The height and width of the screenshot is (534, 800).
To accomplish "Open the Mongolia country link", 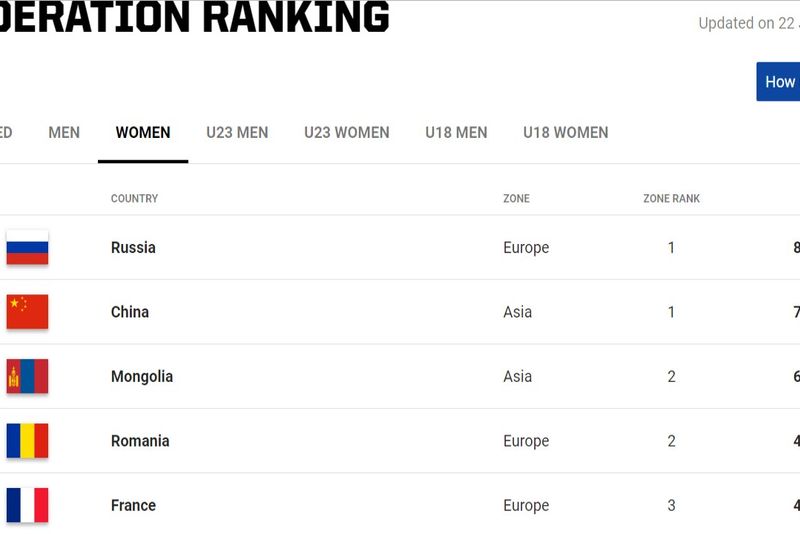I will click(x=142, y=377).
